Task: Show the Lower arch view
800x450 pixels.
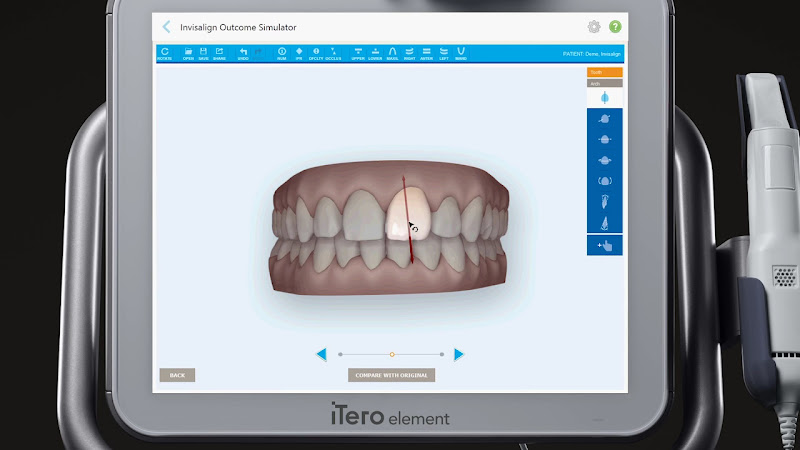Action: tap(376, 51)
